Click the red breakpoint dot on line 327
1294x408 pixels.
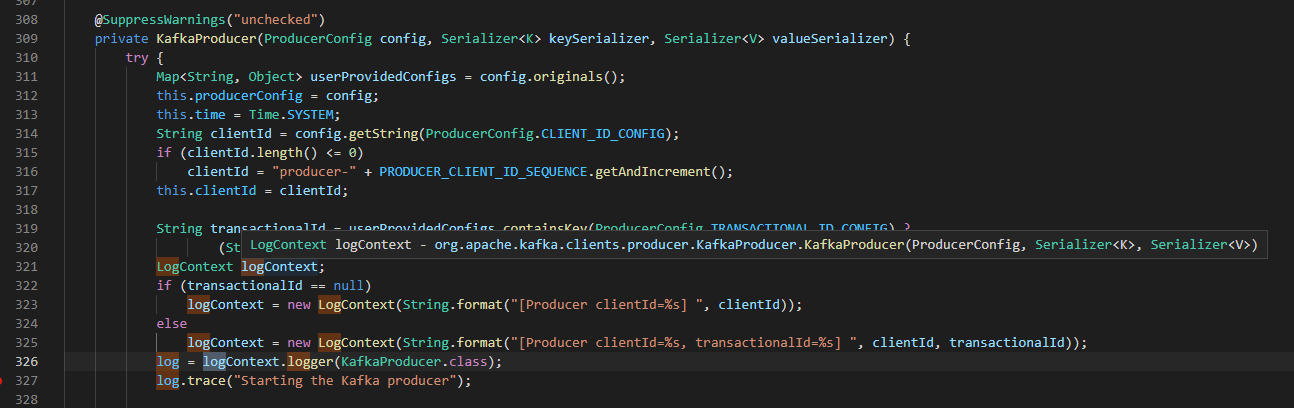click(3, 381)
